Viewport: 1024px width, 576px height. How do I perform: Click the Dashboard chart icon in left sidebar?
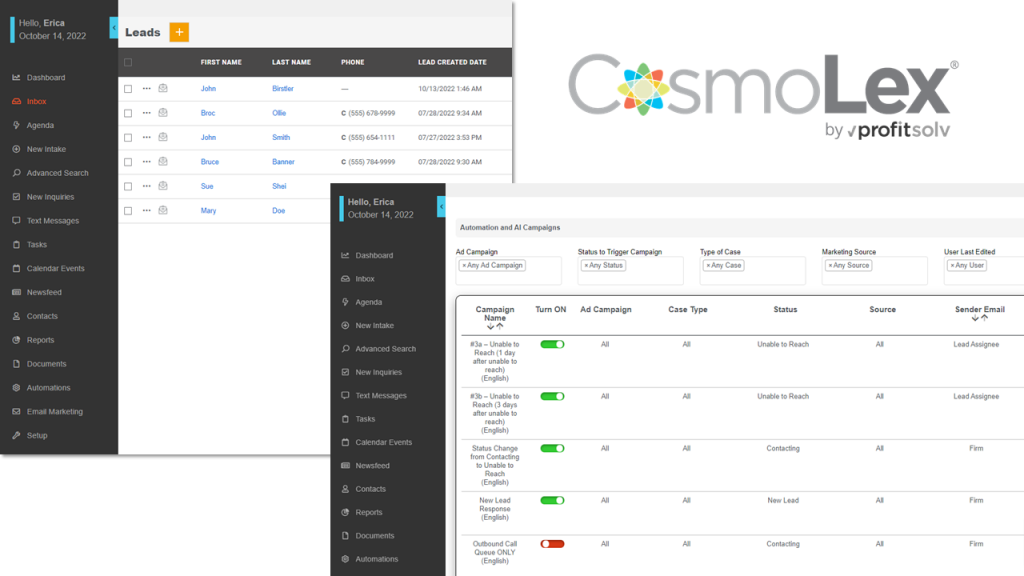(x=16, y=78)
